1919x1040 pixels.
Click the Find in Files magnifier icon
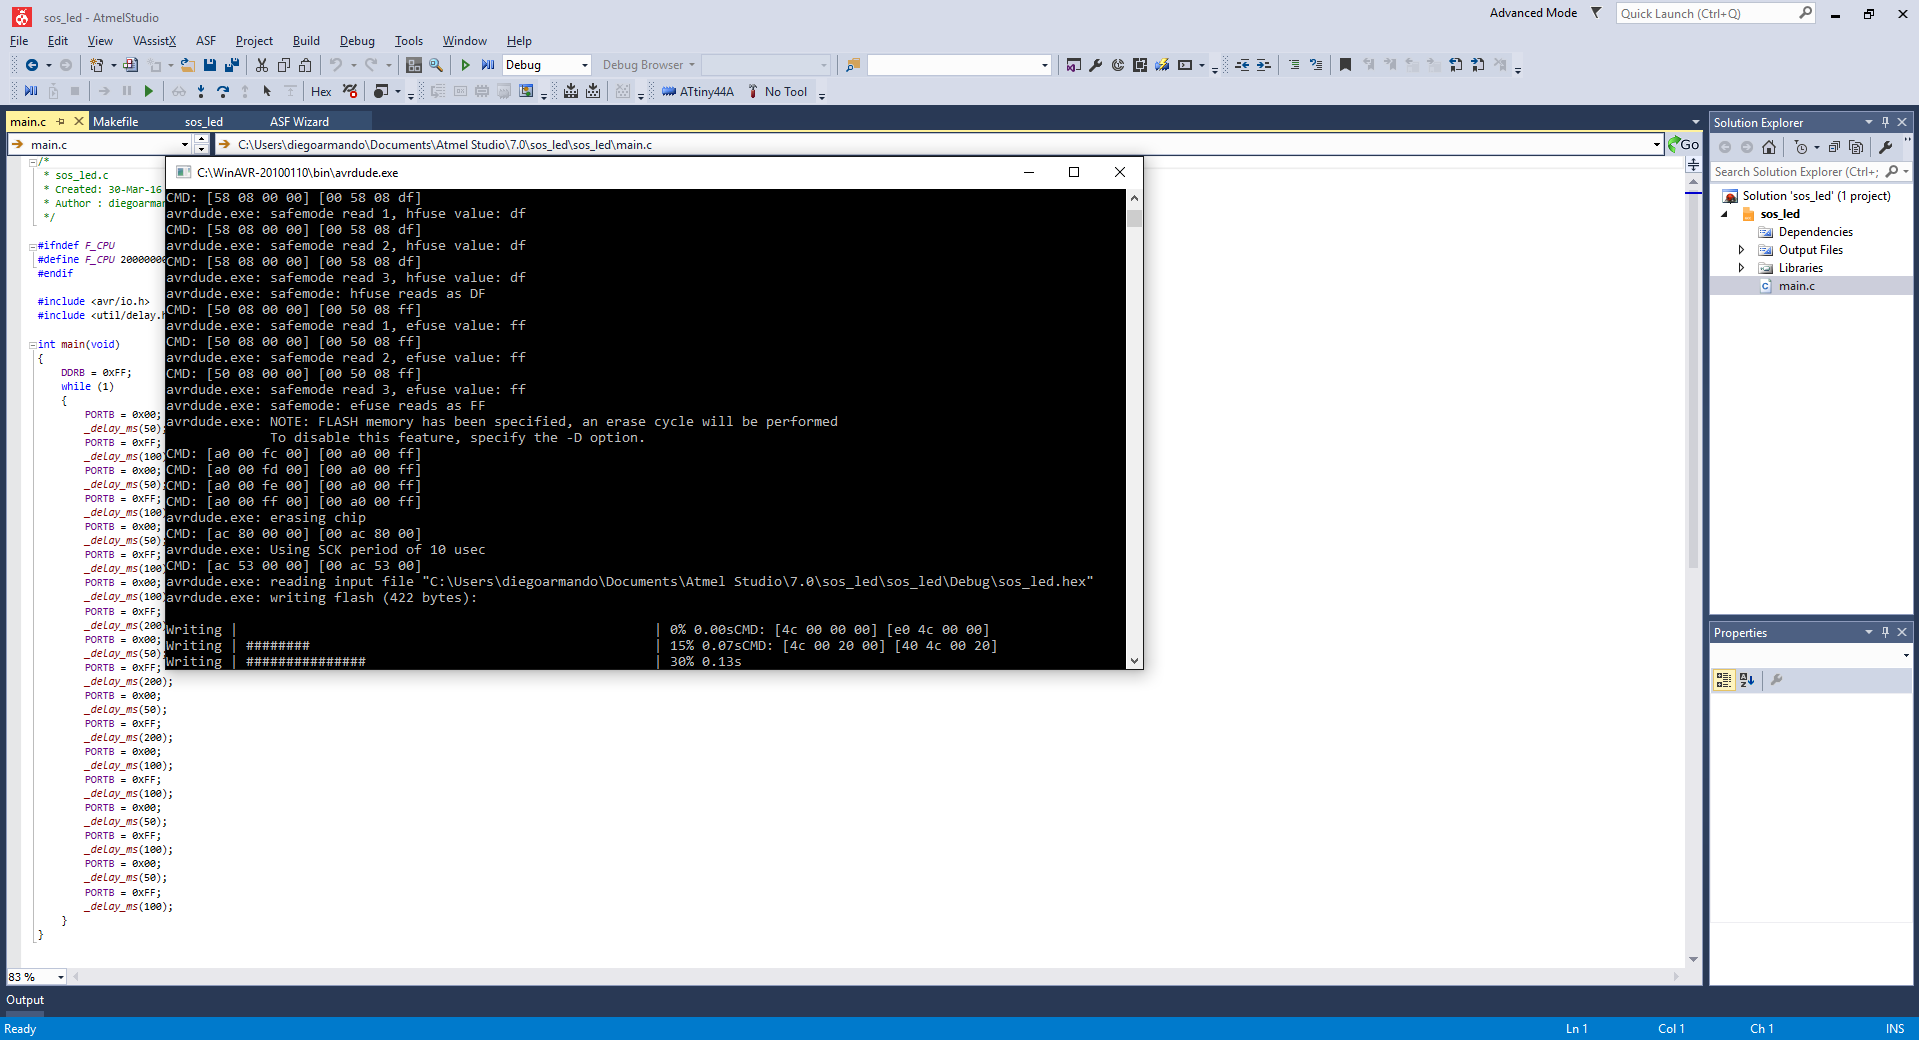coord(436,65)
